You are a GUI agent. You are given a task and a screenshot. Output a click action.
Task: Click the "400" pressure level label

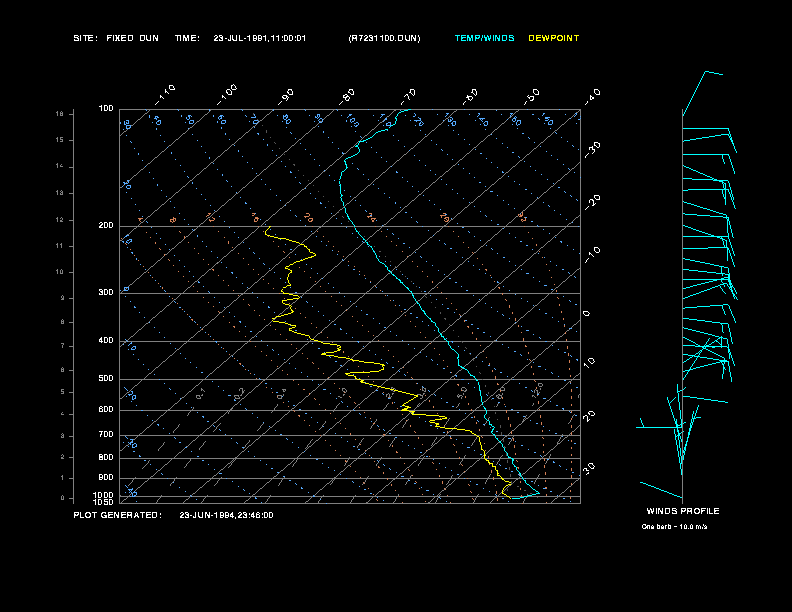coord(106,340)
